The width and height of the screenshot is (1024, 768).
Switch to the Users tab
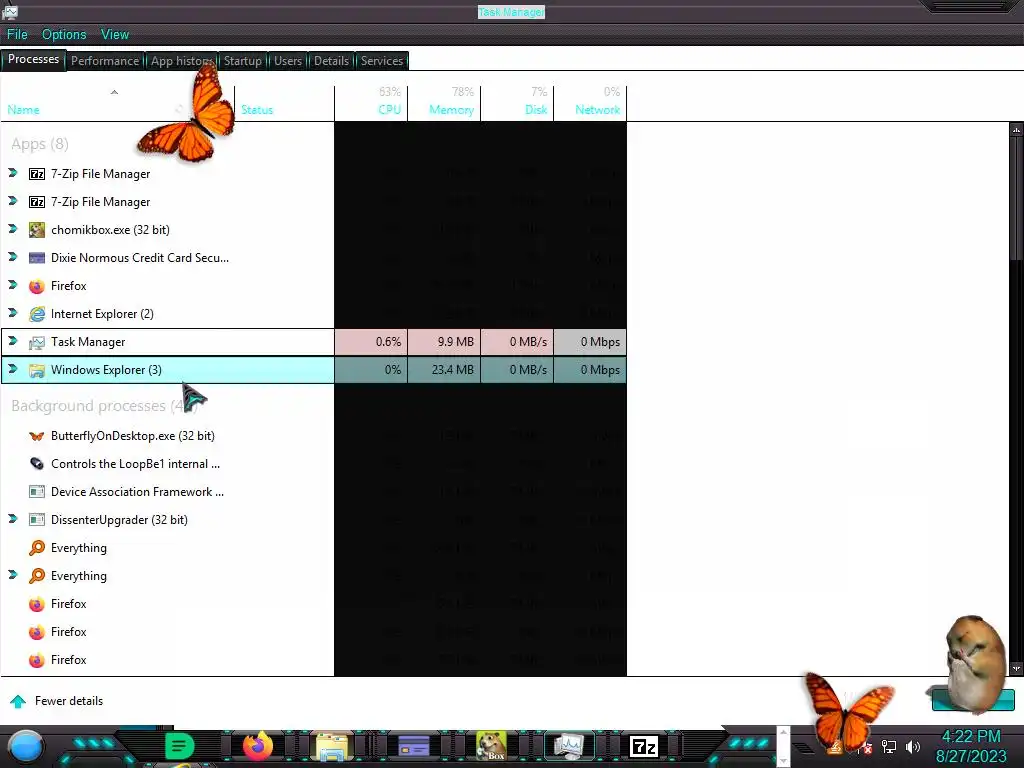click(x=287, y=61)
